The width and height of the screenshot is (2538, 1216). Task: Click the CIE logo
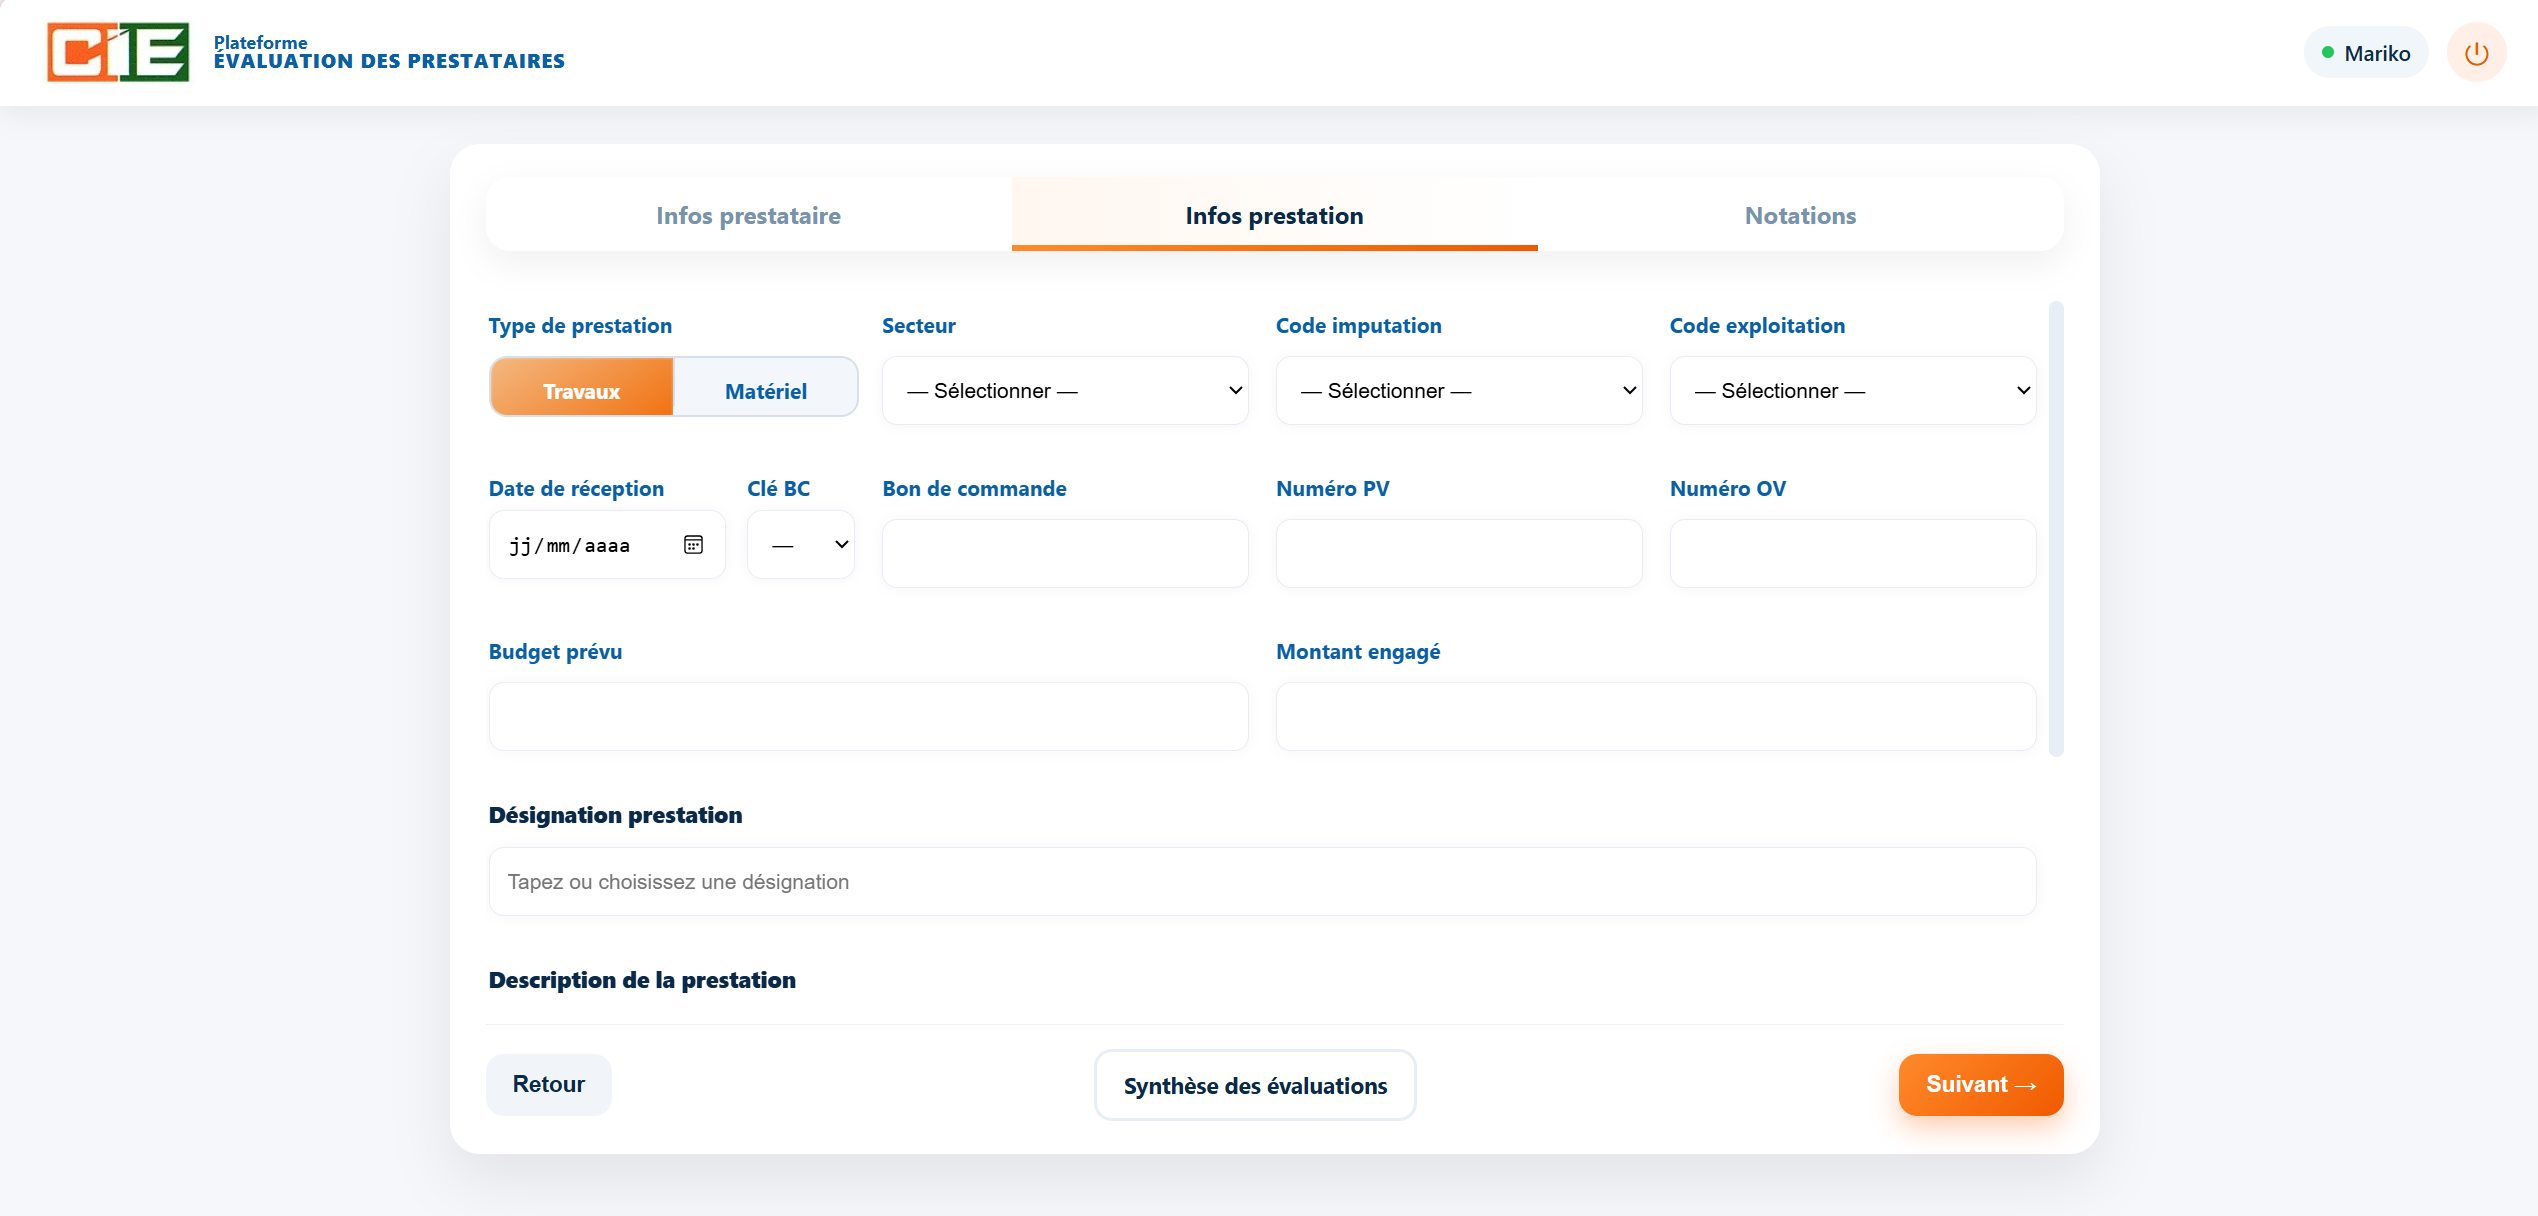click(x=117, y=52)
